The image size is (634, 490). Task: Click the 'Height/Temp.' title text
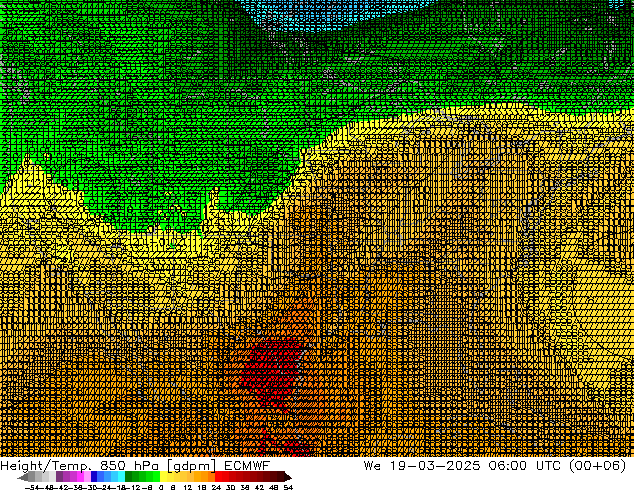[x=44, y=466]
